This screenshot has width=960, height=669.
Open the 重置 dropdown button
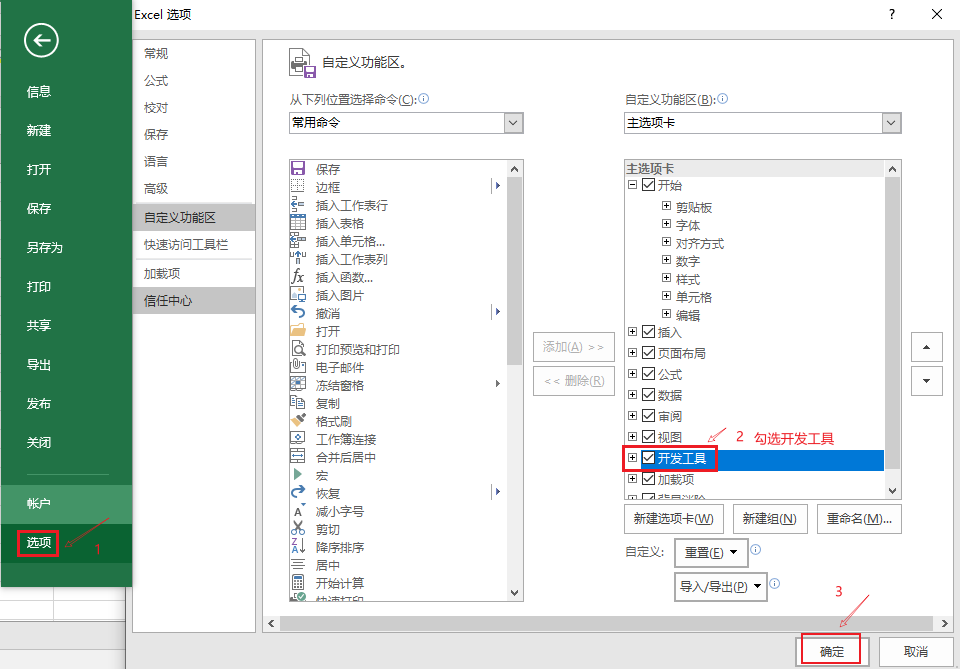tap(711, 553)
